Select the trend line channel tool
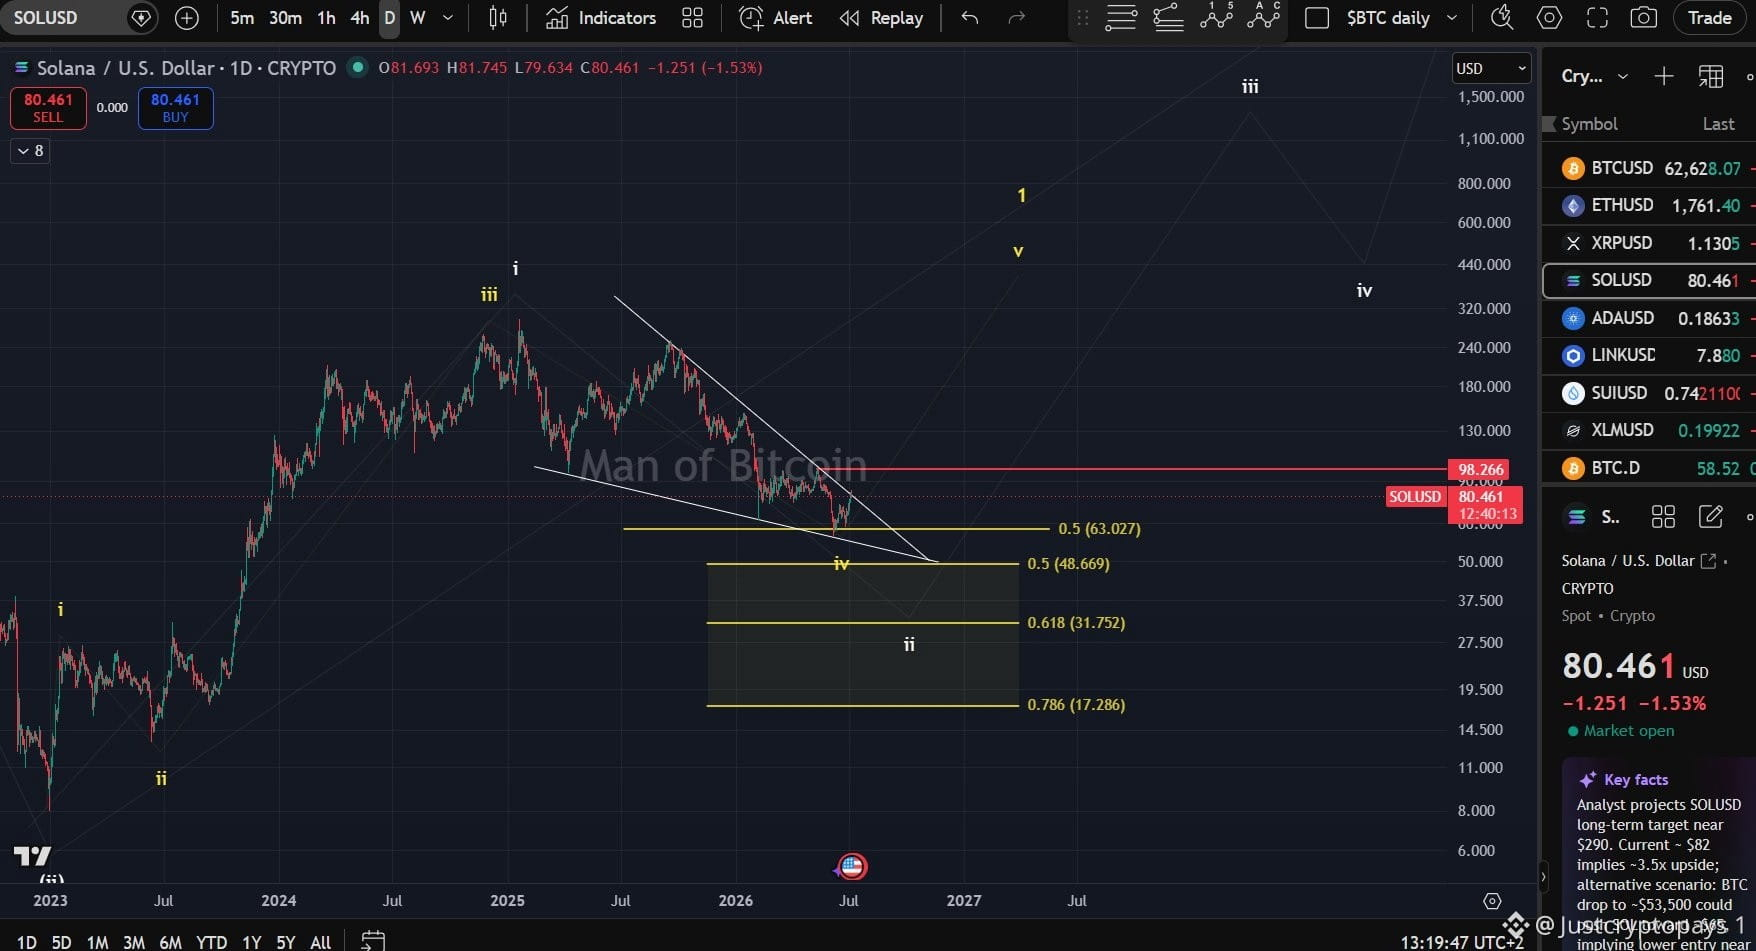 pyautogui.click(x=1168, y=18)
